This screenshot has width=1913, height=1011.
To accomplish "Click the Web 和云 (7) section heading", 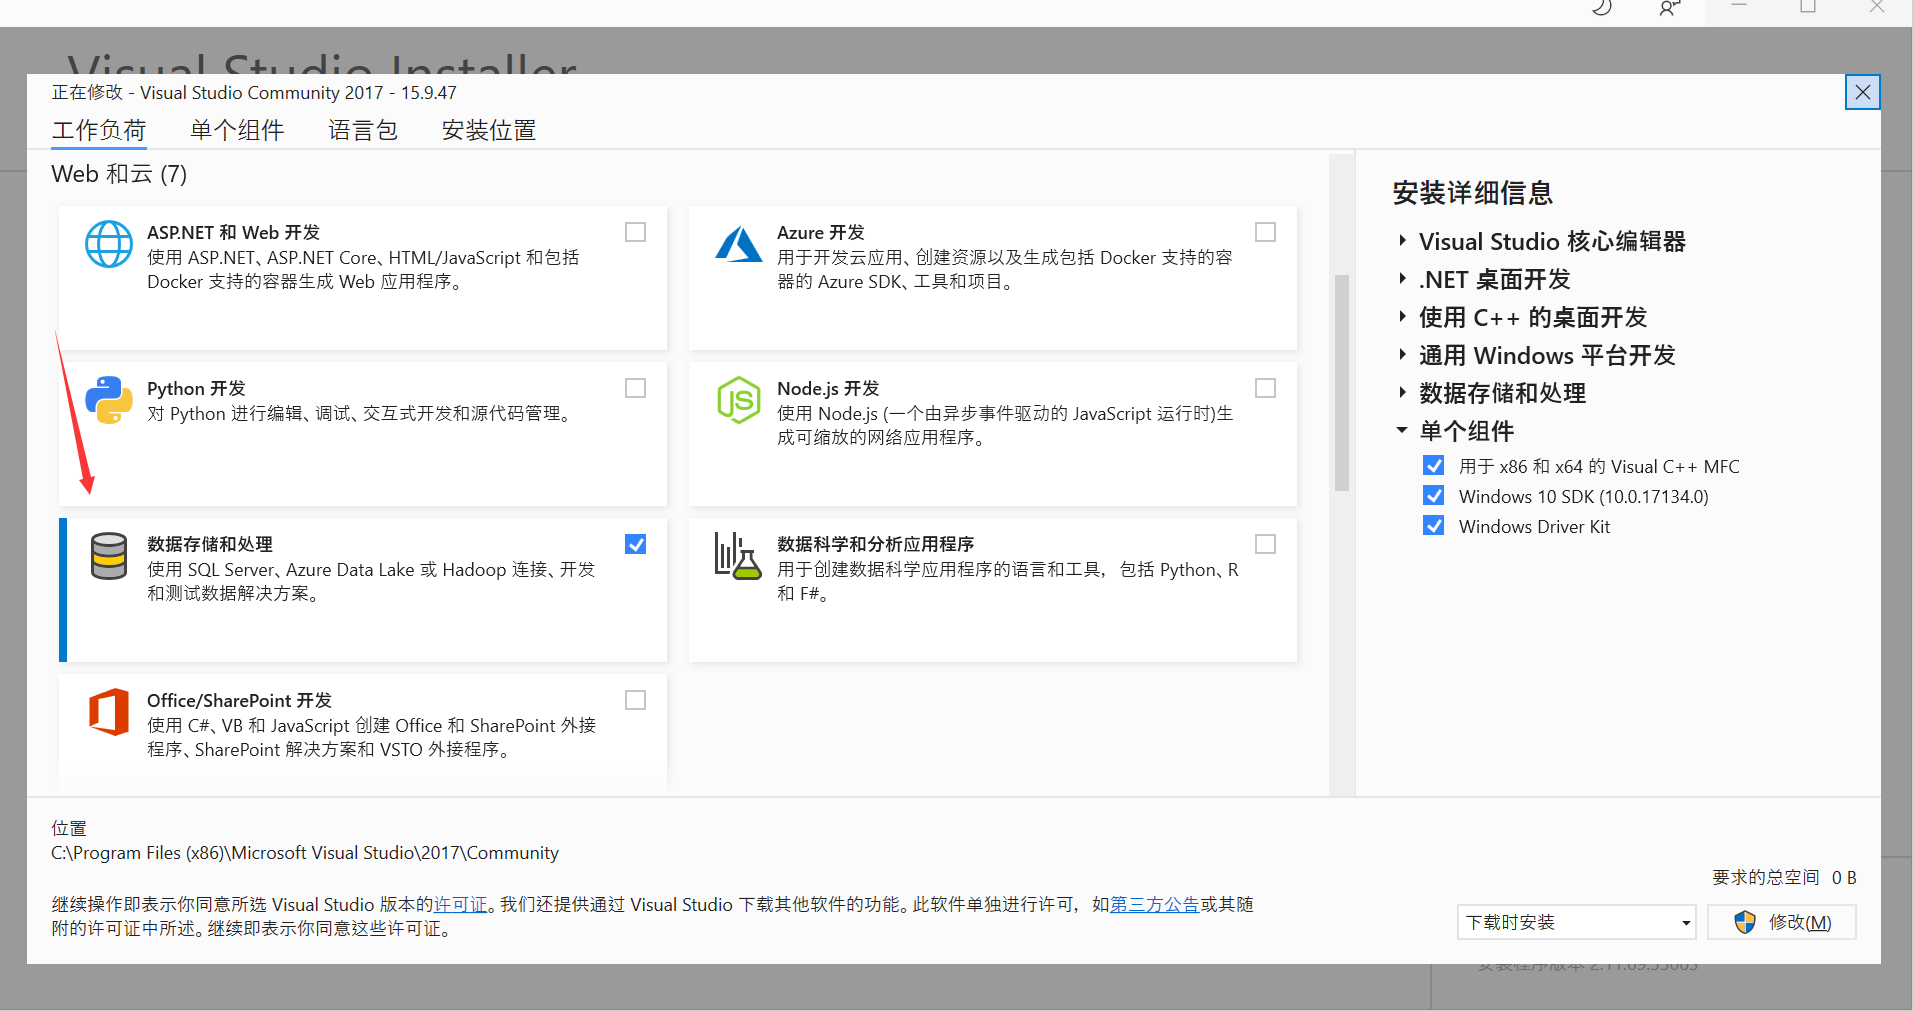I will coord(119,174).
